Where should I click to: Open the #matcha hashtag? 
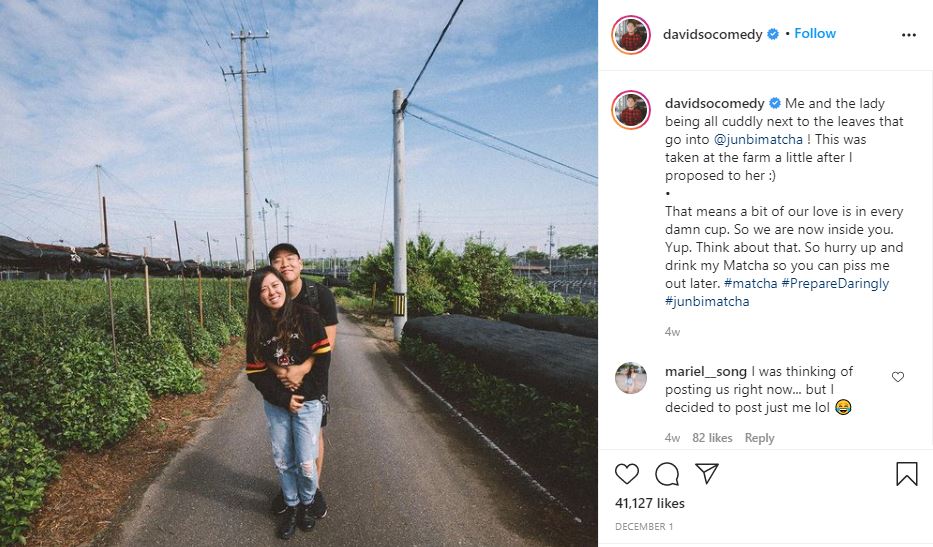(x=750, y=283)
